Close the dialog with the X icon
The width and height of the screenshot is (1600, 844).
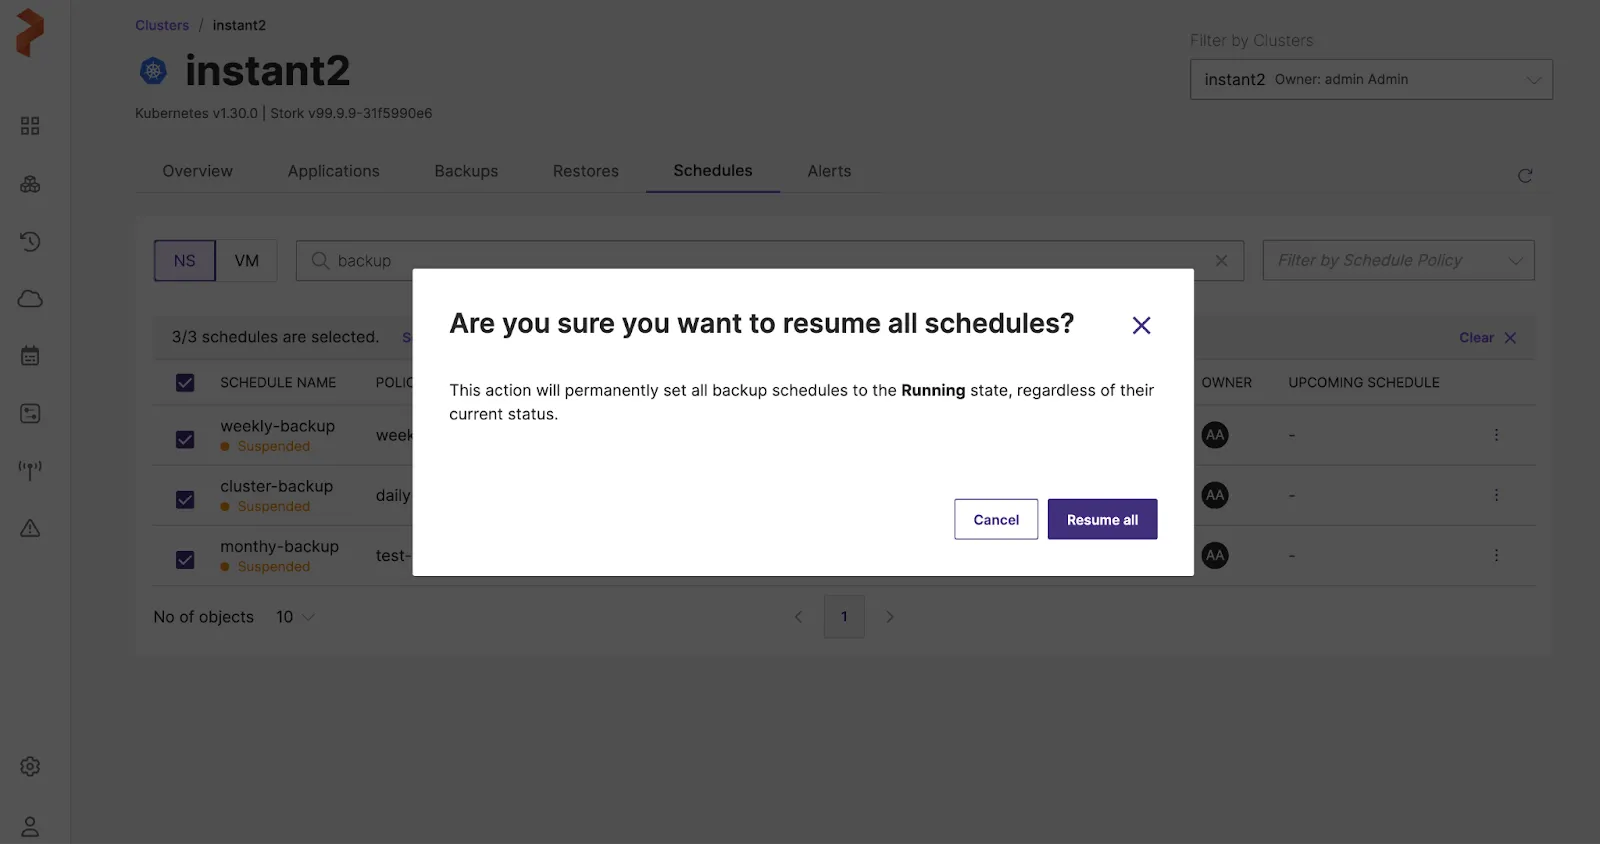pyautogui.click(x=1141, y=325)
